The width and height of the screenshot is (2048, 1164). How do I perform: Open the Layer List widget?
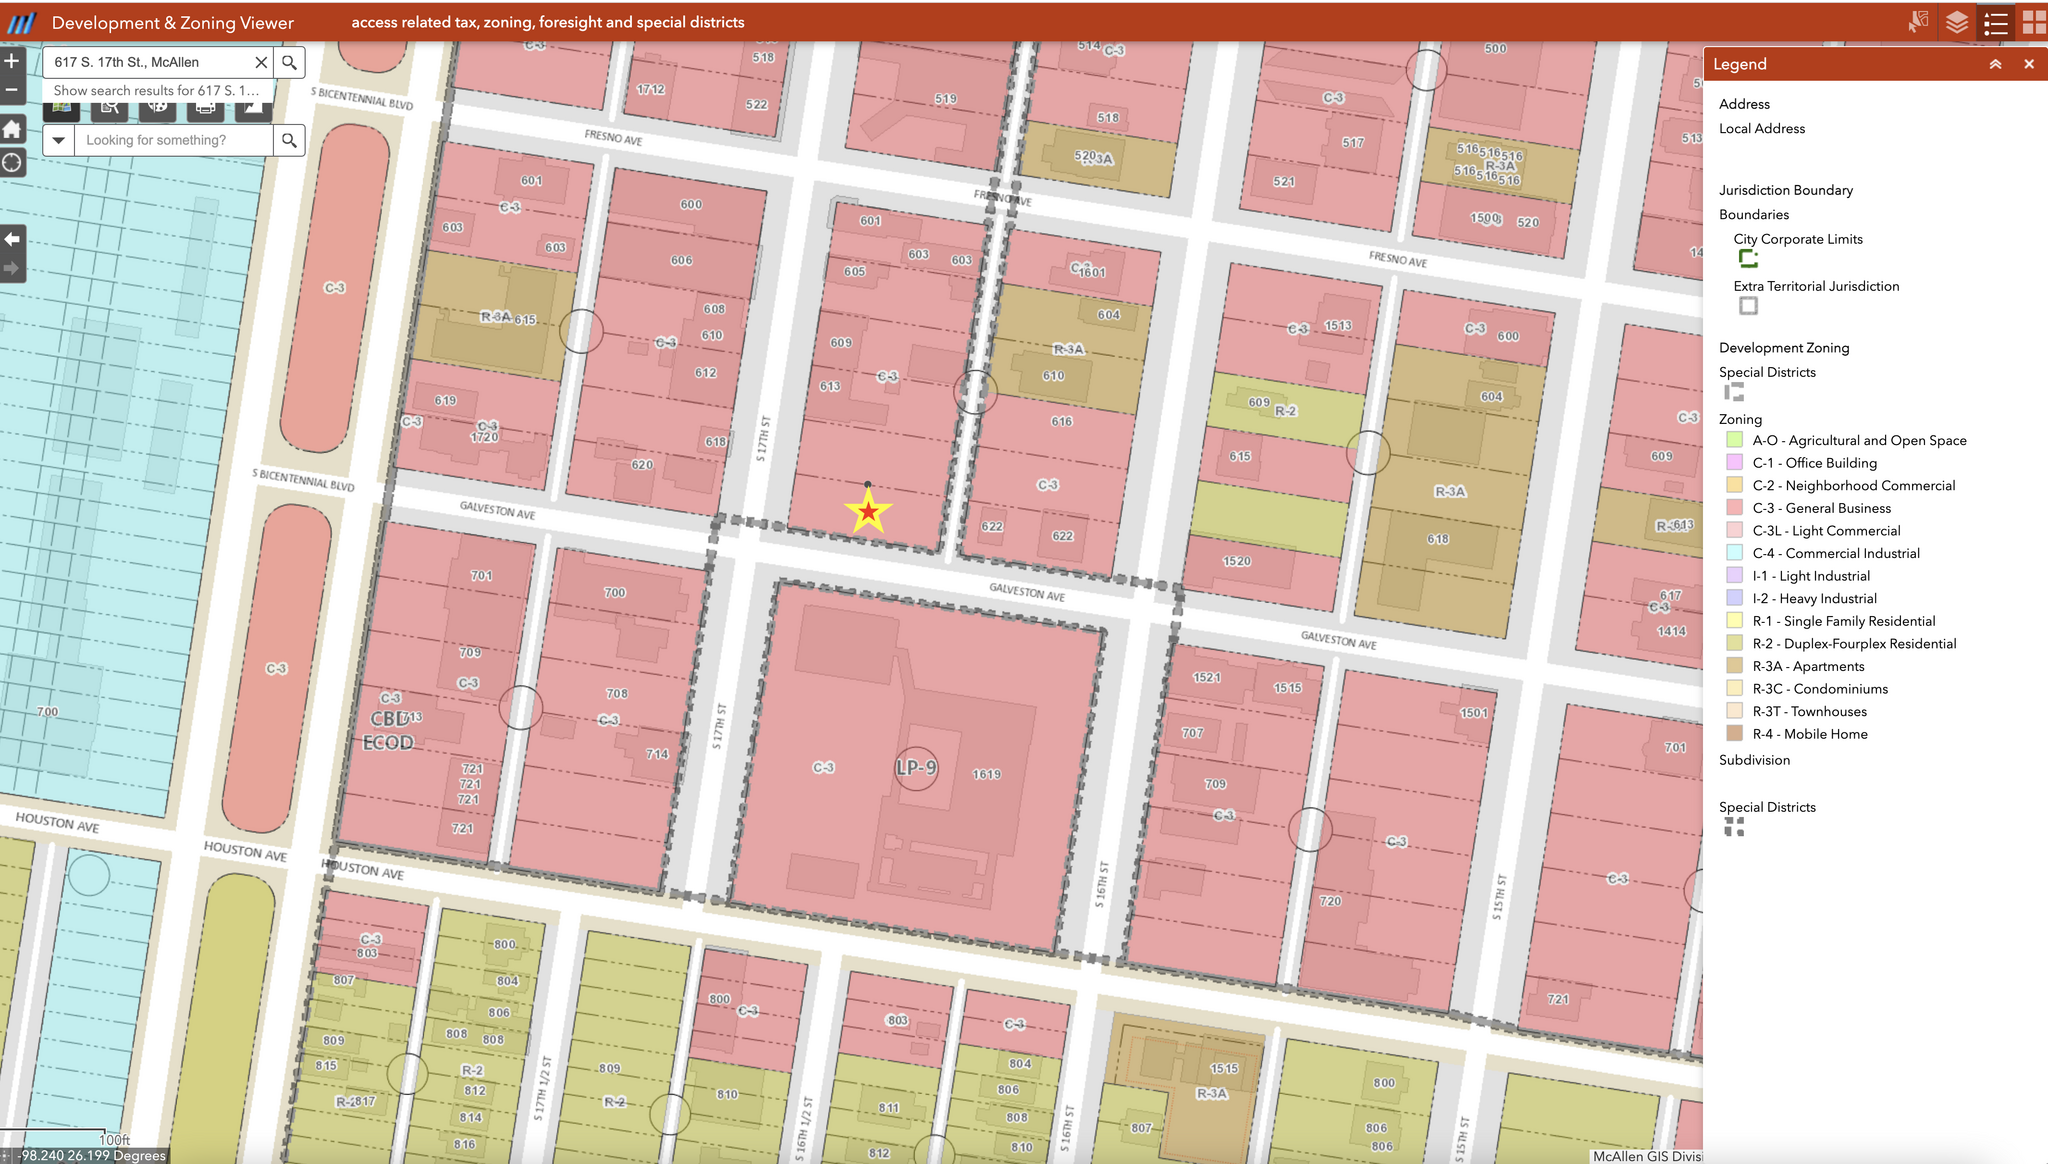tap(1957, 22)
